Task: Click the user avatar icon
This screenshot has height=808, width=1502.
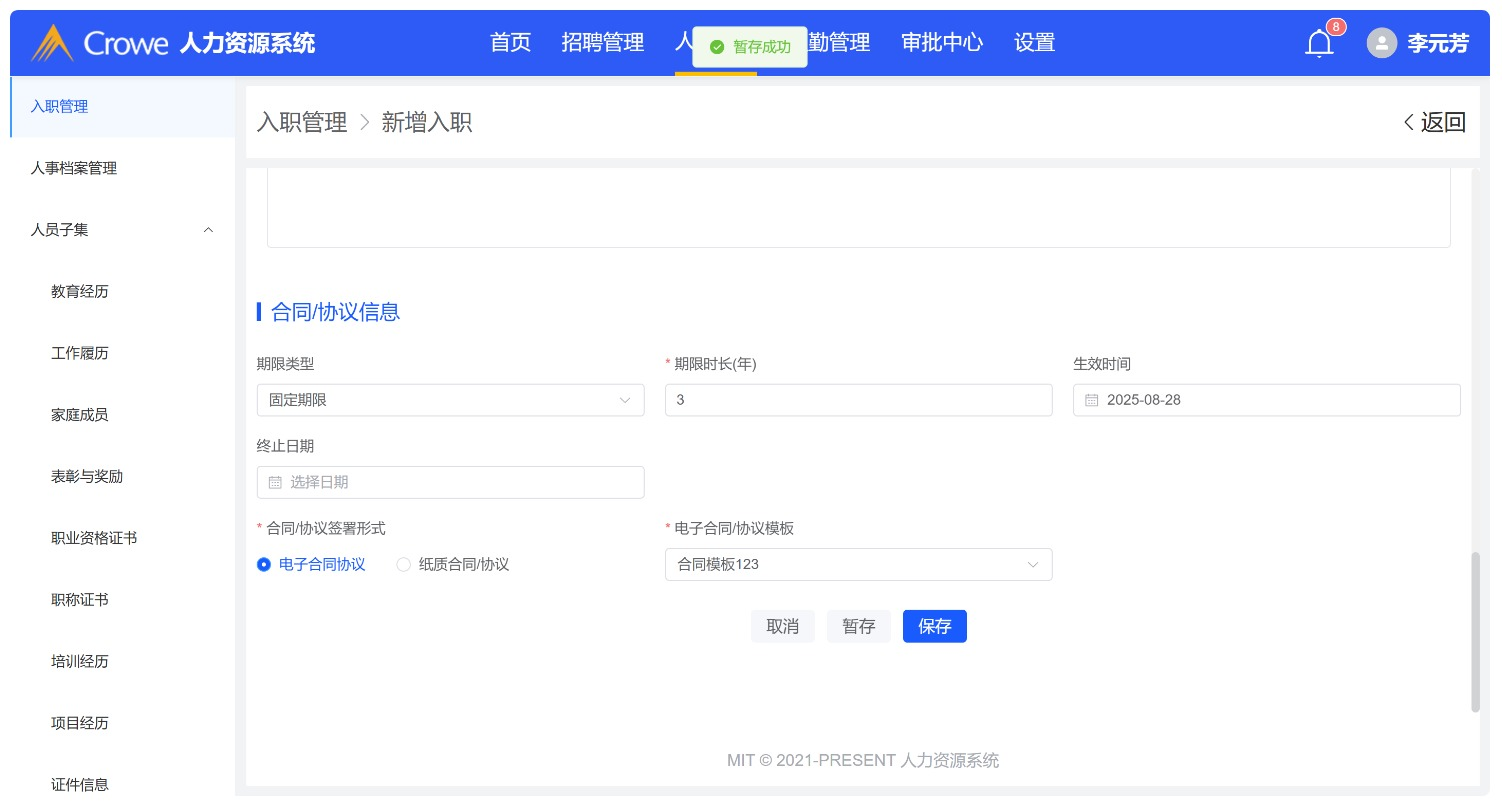Action: point(1381,43)
